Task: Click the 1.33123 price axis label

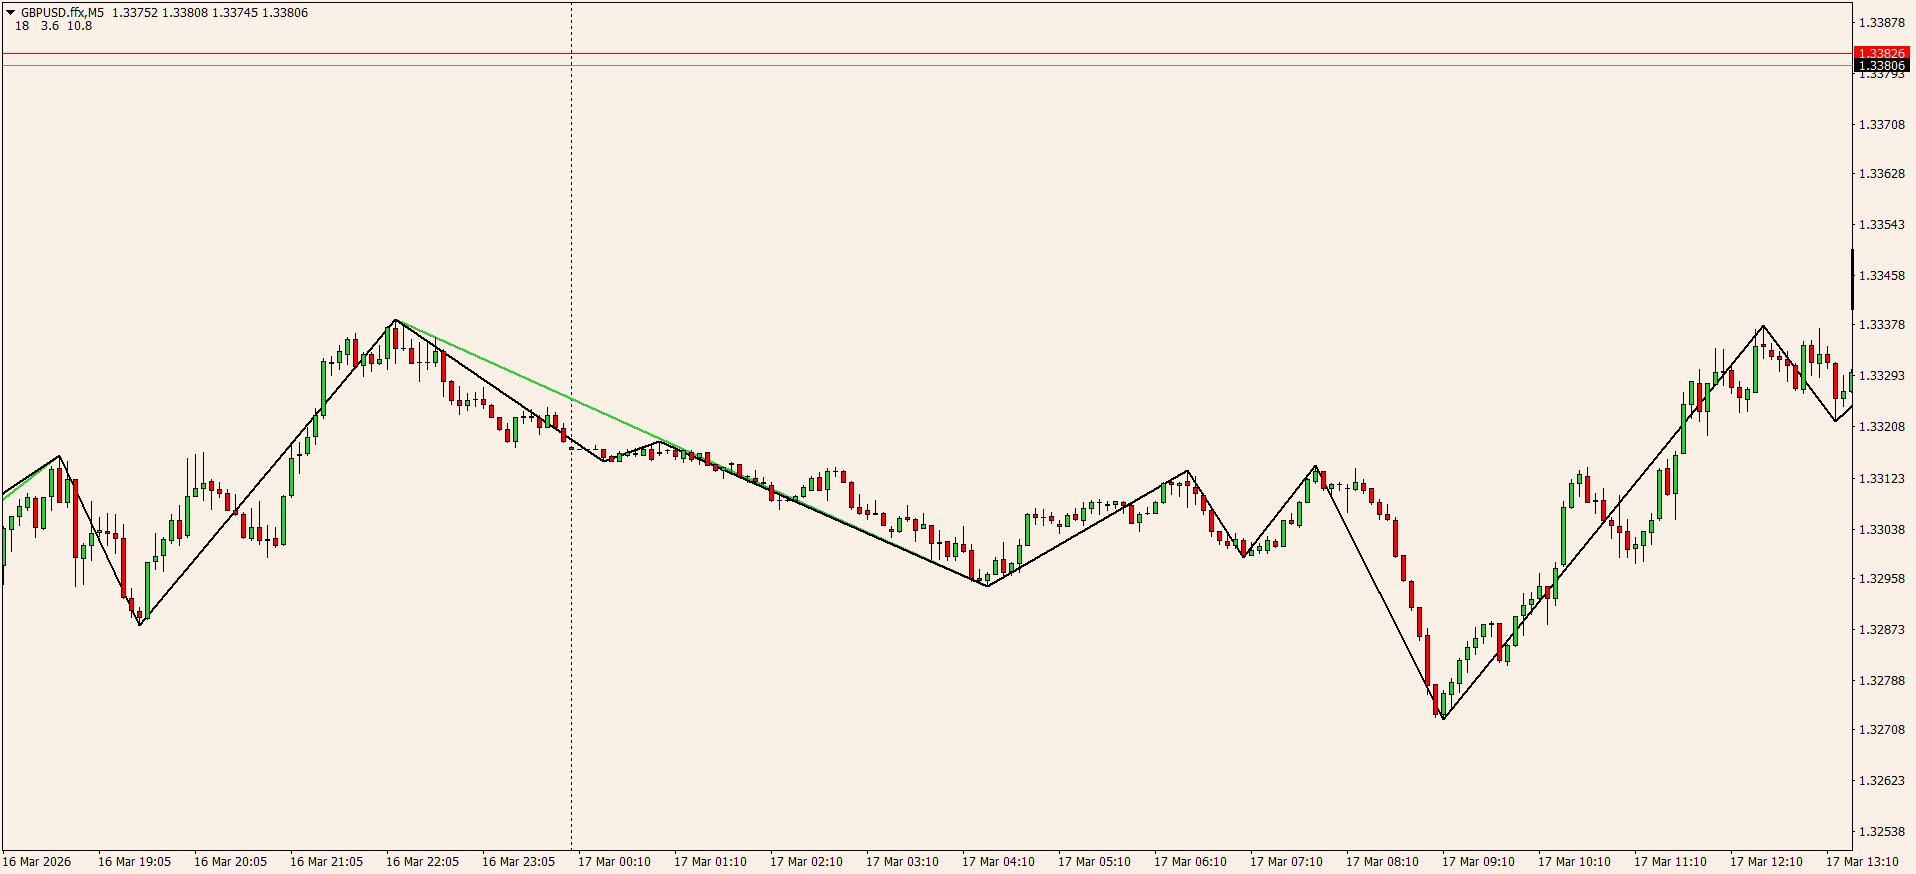Action: (x=1881, y=479)
